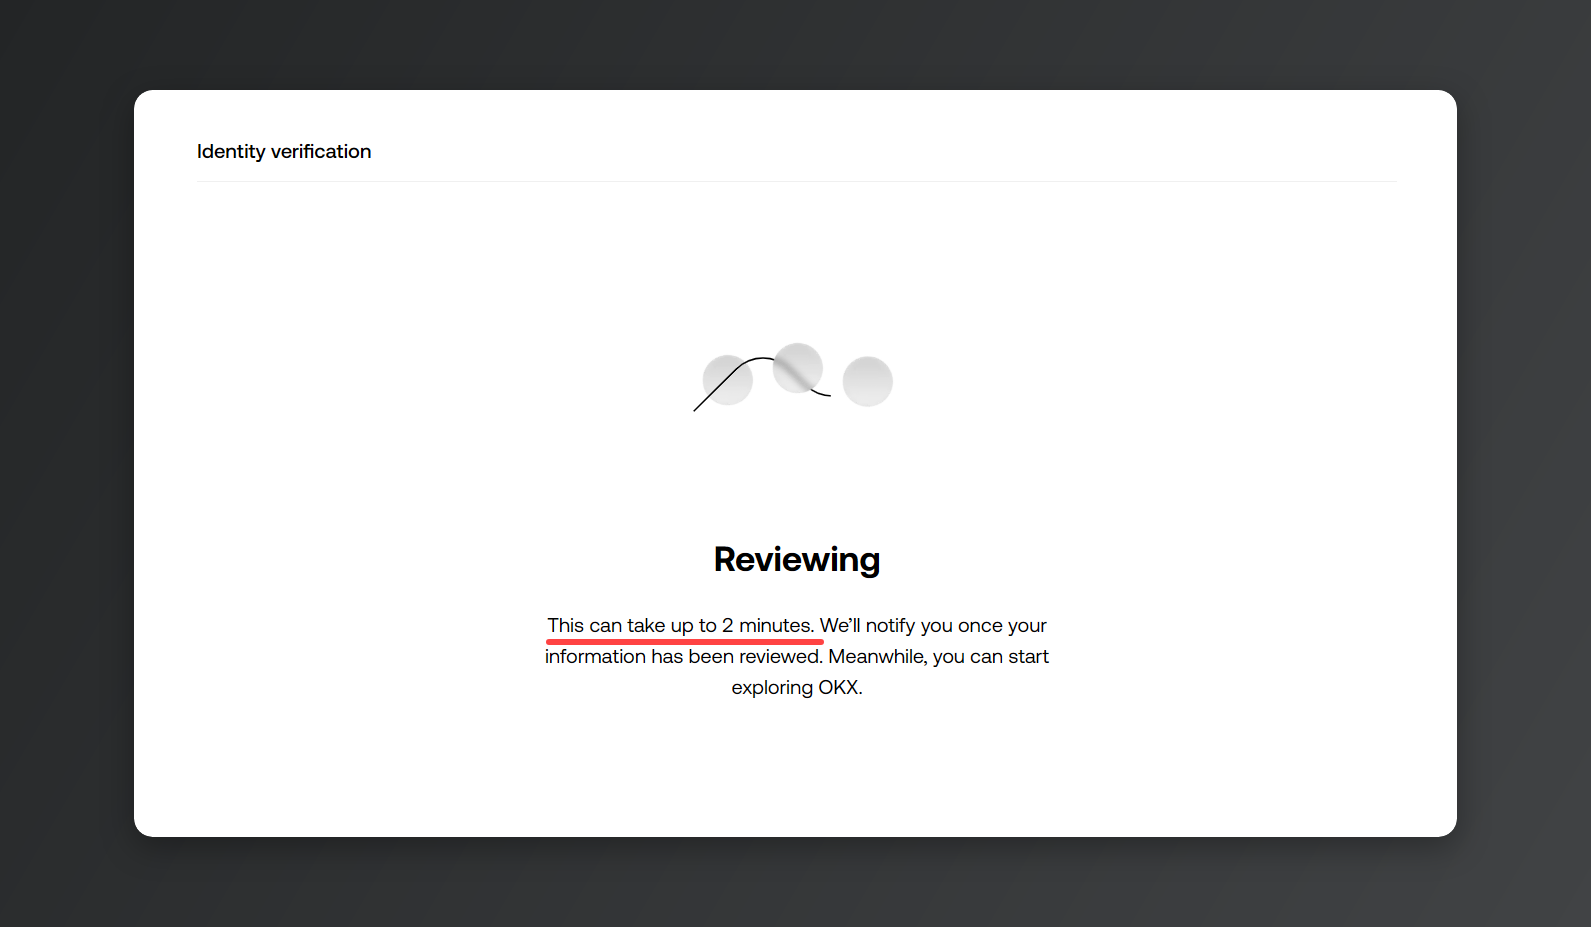Click the "This can take up to 2 minutes." sentence

click(x=681, y=626)
